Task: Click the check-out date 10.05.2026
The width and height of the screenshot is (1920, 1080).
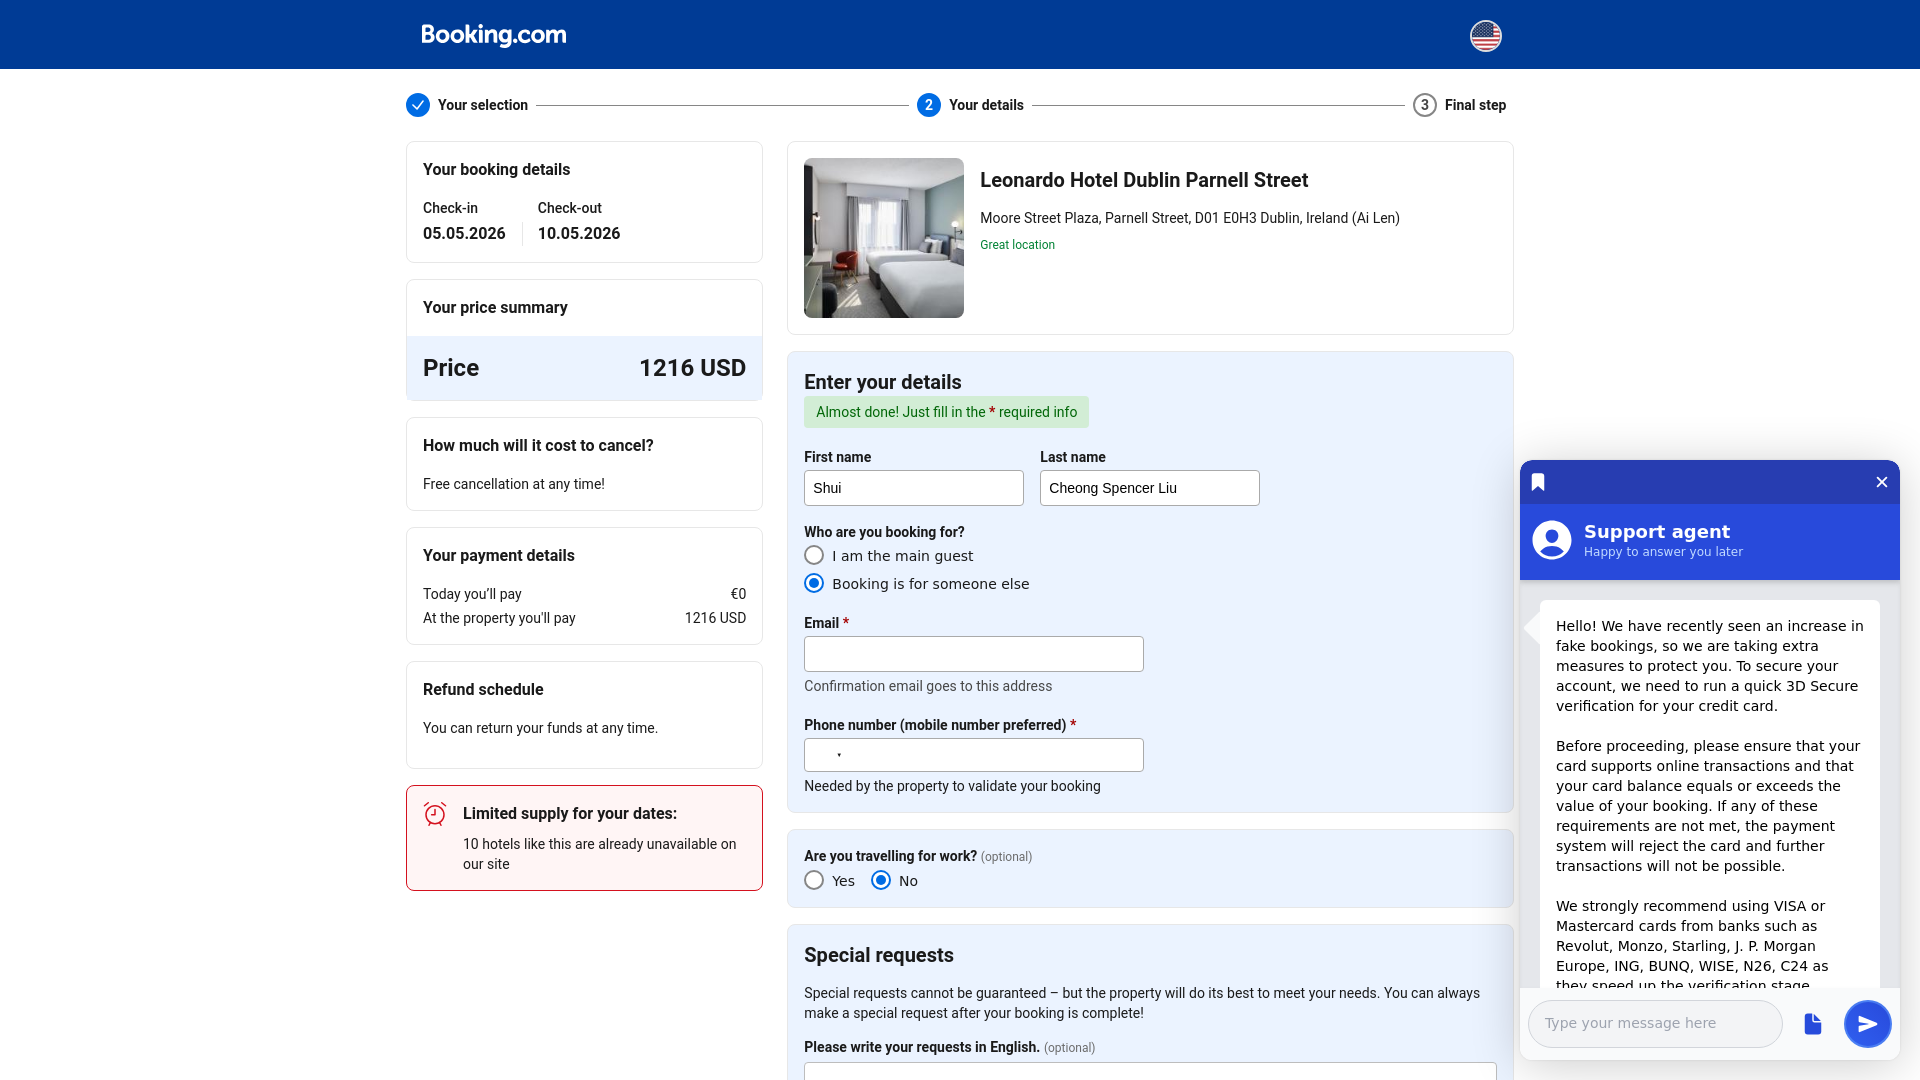Action: pos(578,233)
